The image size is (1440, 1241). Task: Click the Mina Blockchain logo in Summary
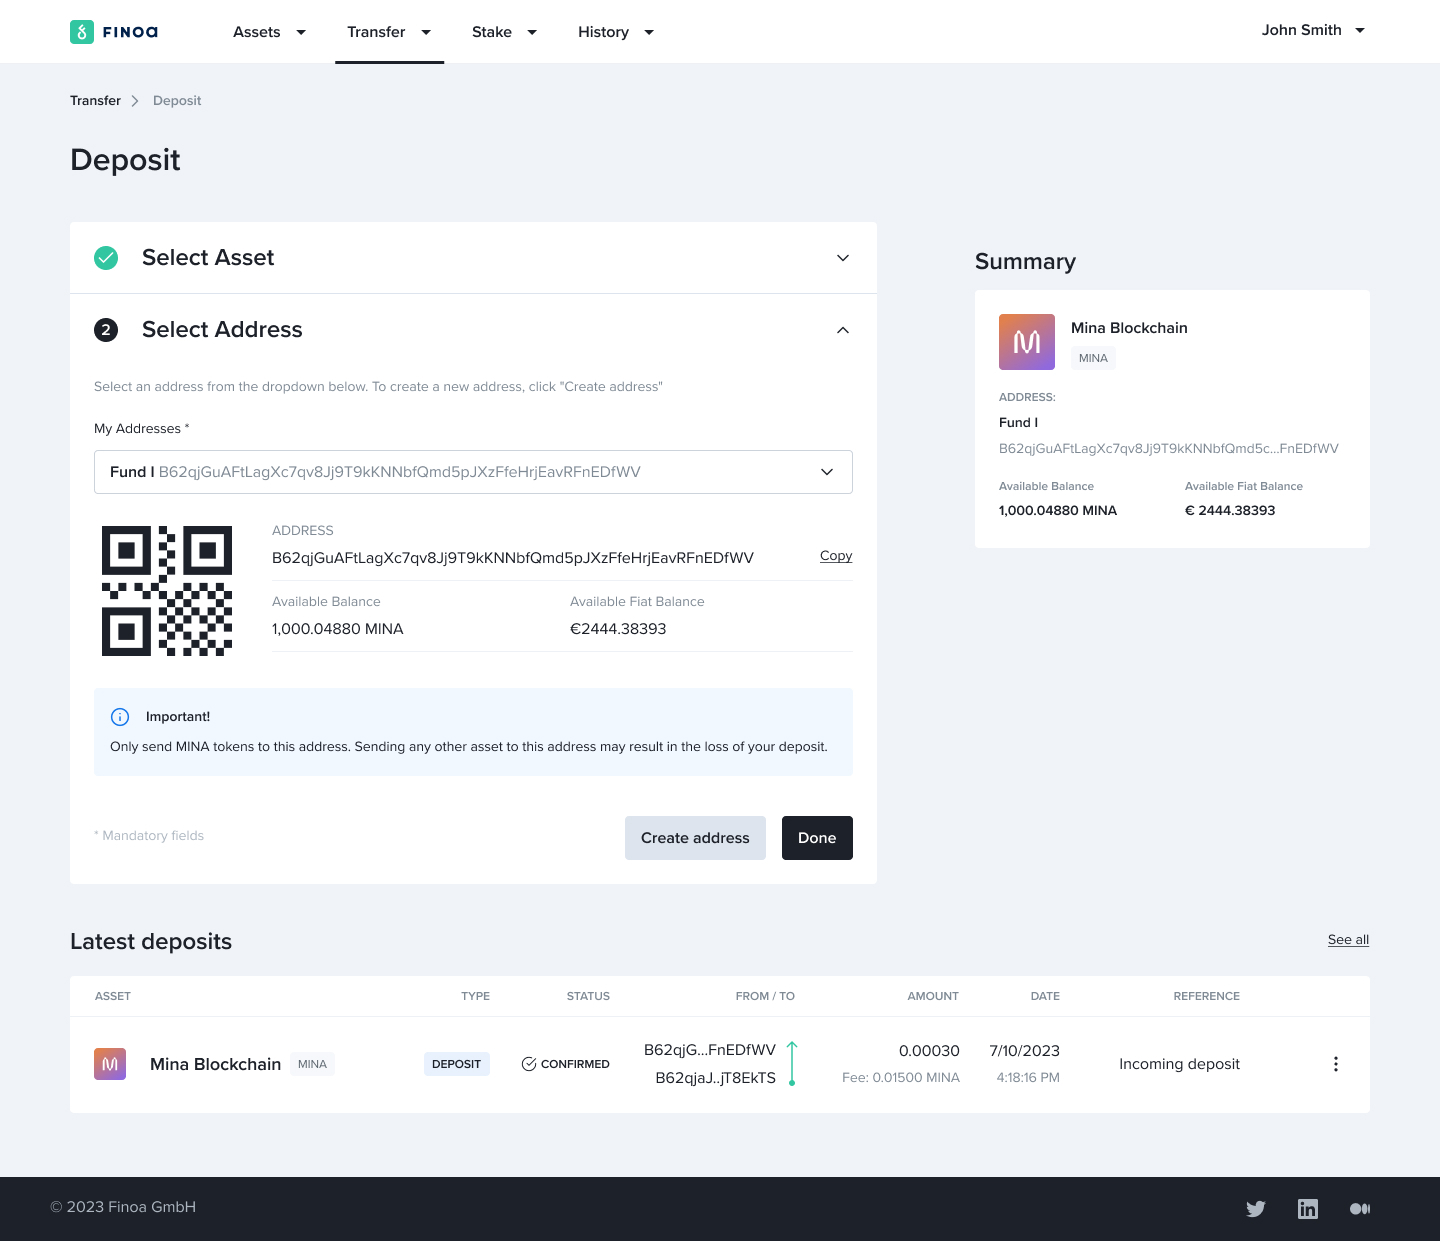click(x=1026, y=342)
